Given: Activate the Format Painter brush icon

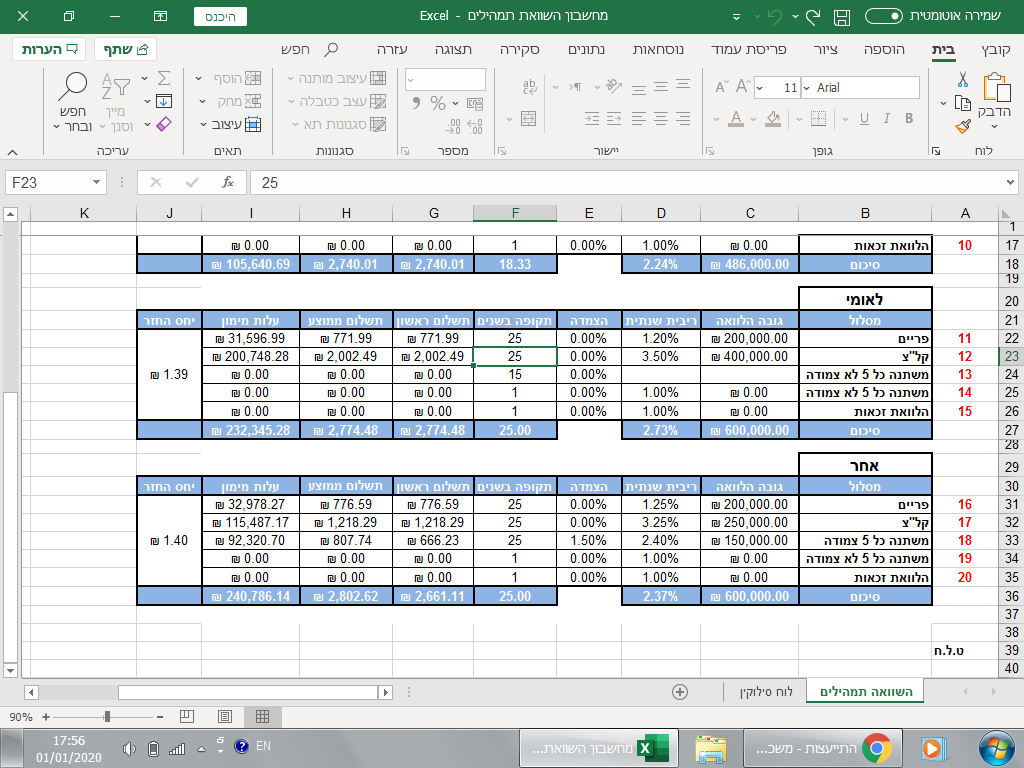Looking at the screenshot, I should coord(962,127).
